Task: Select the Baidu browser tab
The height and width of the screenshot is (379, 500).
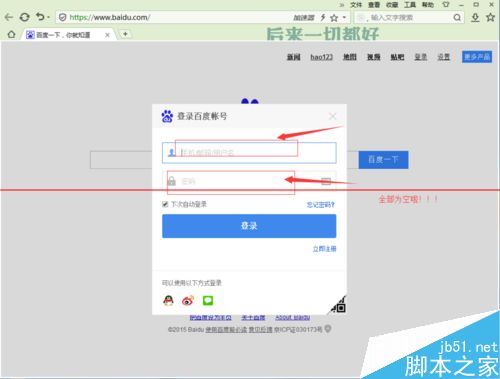Action: [68, 35]
